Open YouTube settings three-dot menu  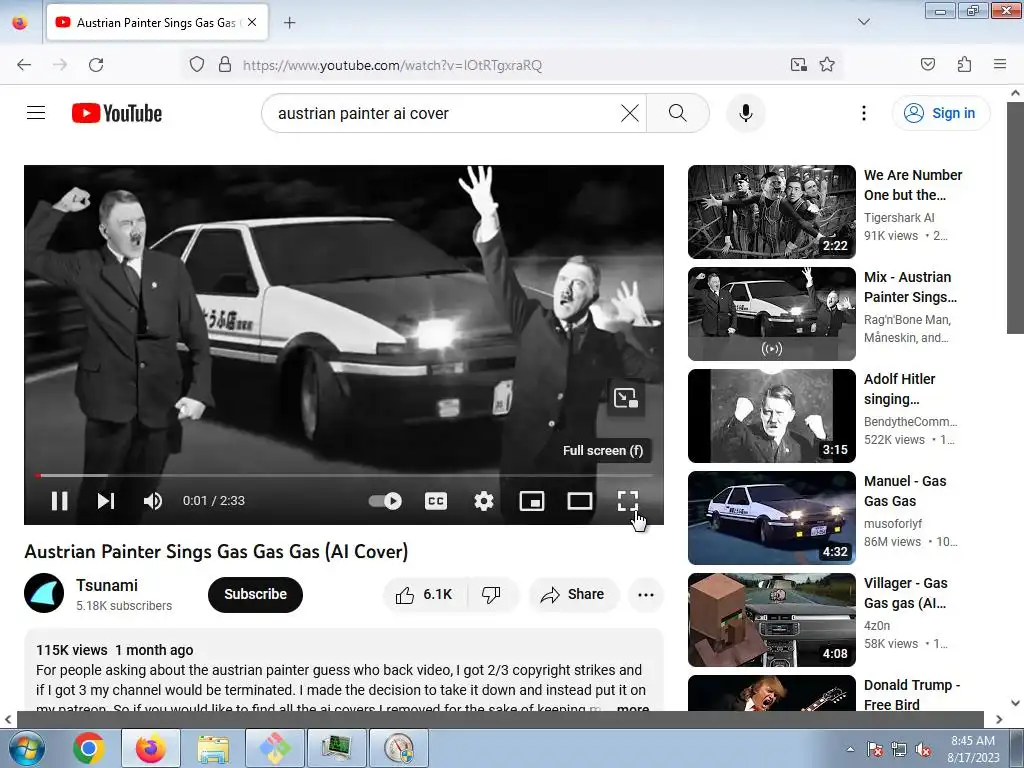[x=864, y=113]
